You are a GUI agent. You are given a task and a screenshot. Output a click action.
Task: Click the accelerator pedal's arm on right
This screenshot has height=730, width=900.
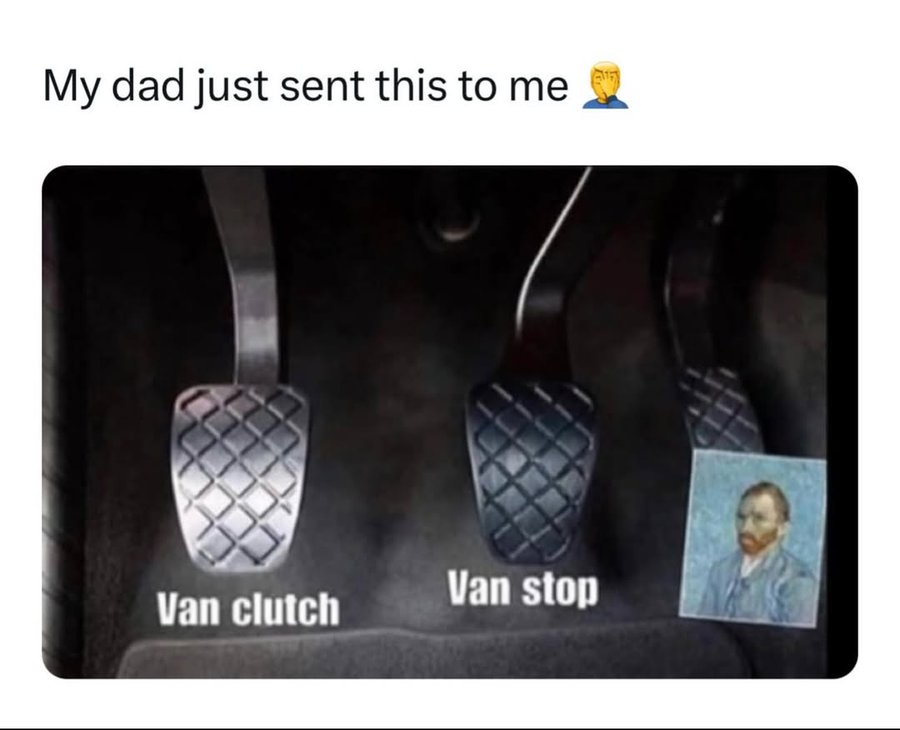point(689,298)
